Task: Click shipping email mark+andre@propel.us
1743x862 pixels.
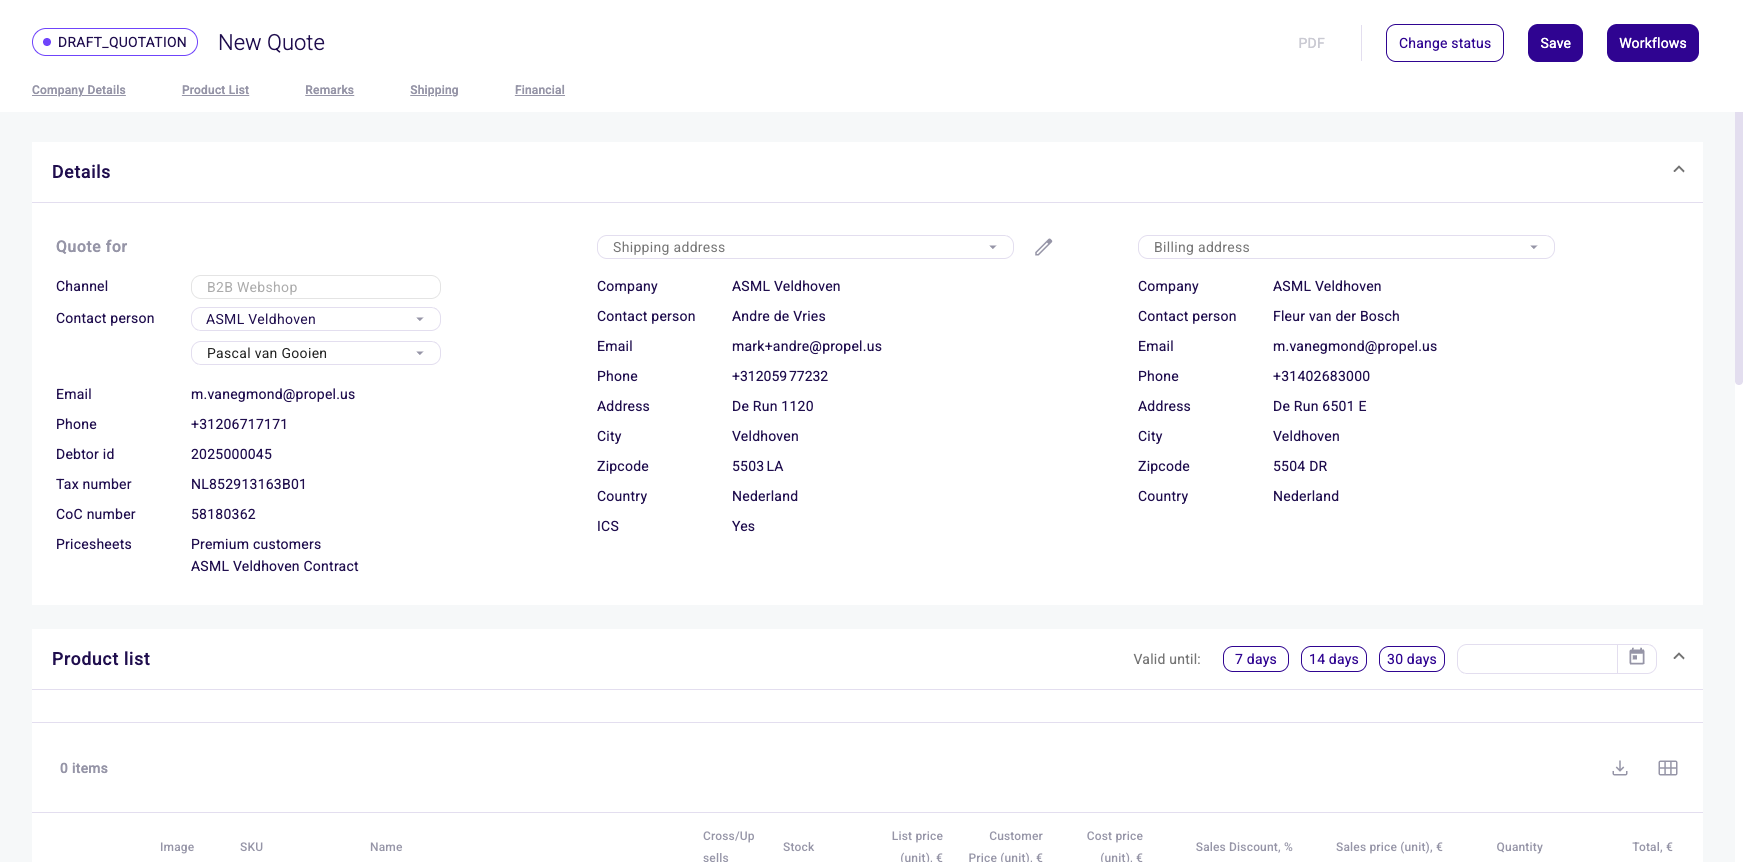Action: point(807,346)
